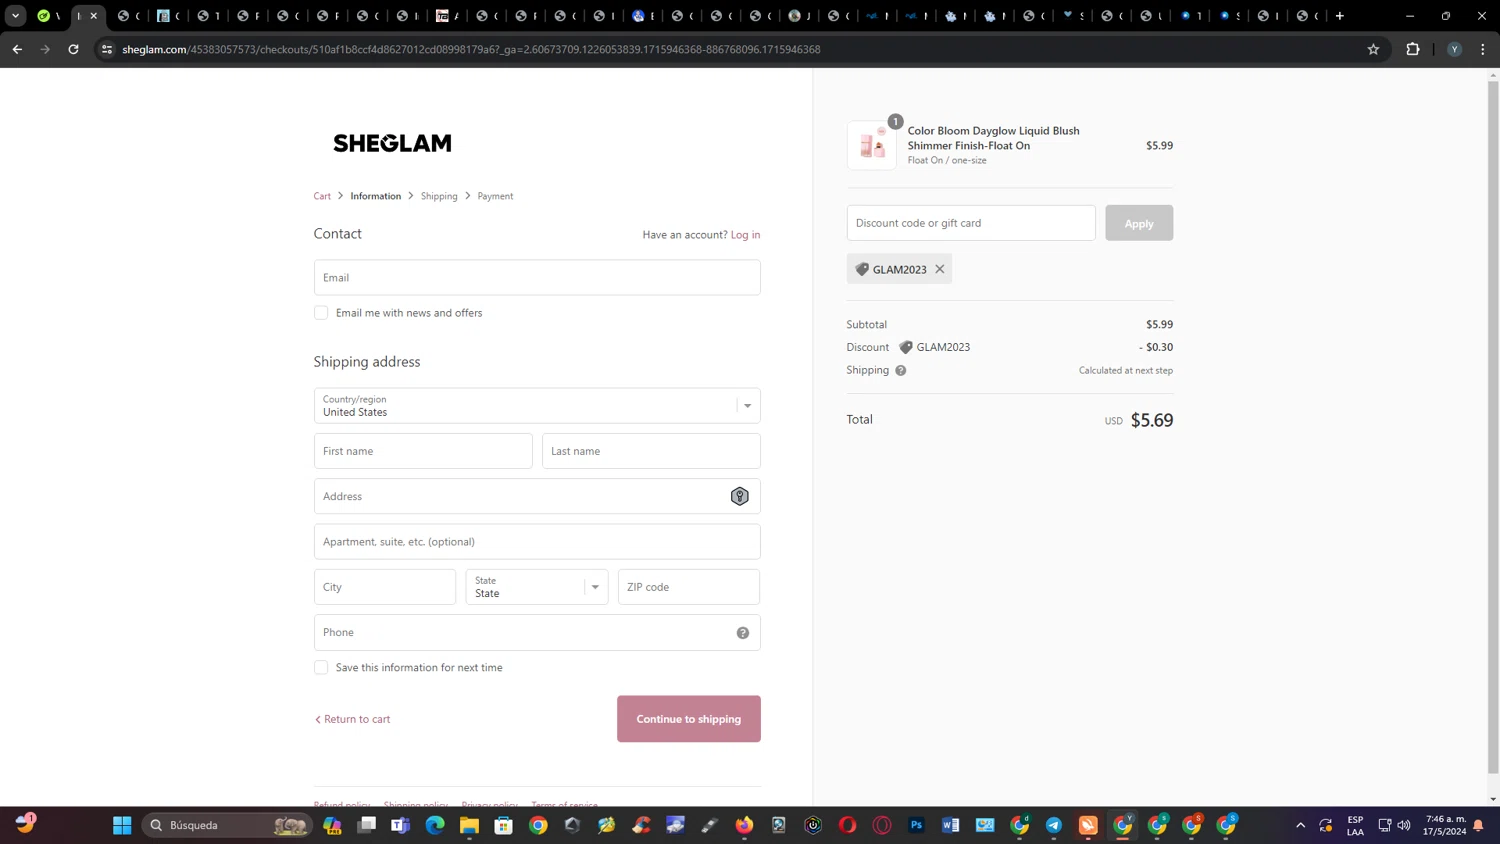Open Microsoft Edge from the taskbar
The image size is (1500, 844).
click(x=435, y=825)
